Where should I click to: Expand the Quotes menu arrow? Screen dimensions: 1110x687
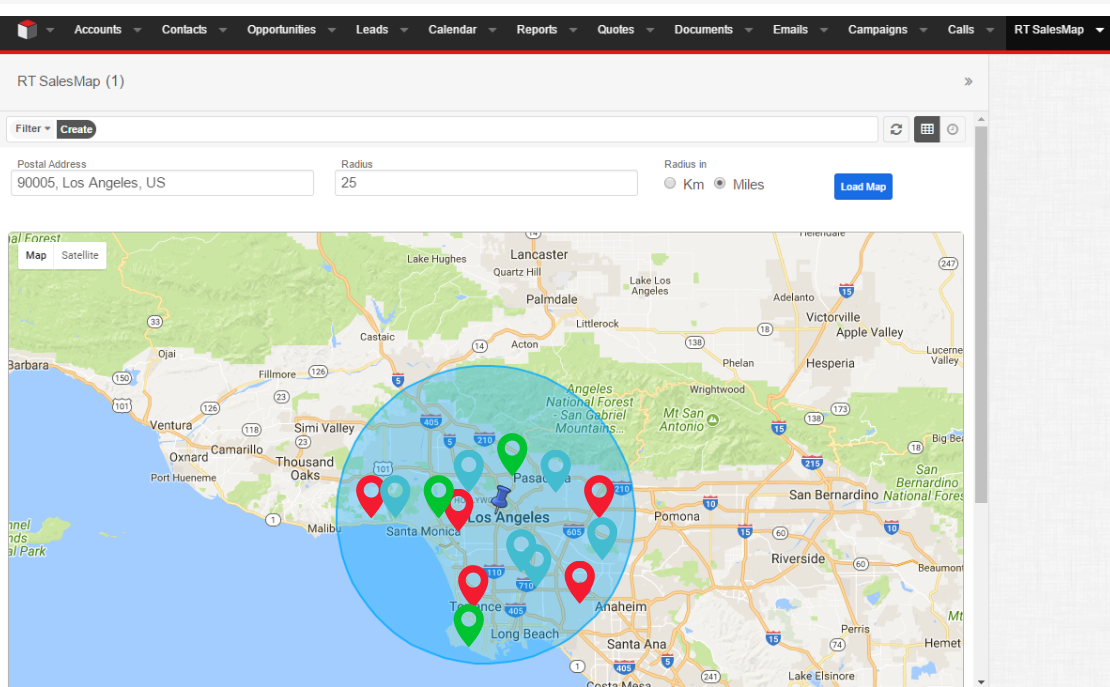651,30
